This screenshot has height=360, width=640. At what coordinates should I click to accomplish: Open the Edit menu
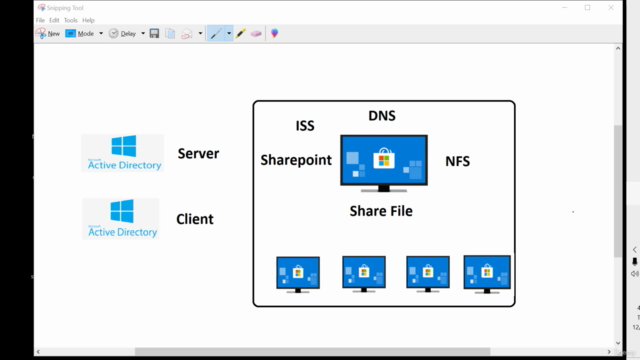click(54, 20)
